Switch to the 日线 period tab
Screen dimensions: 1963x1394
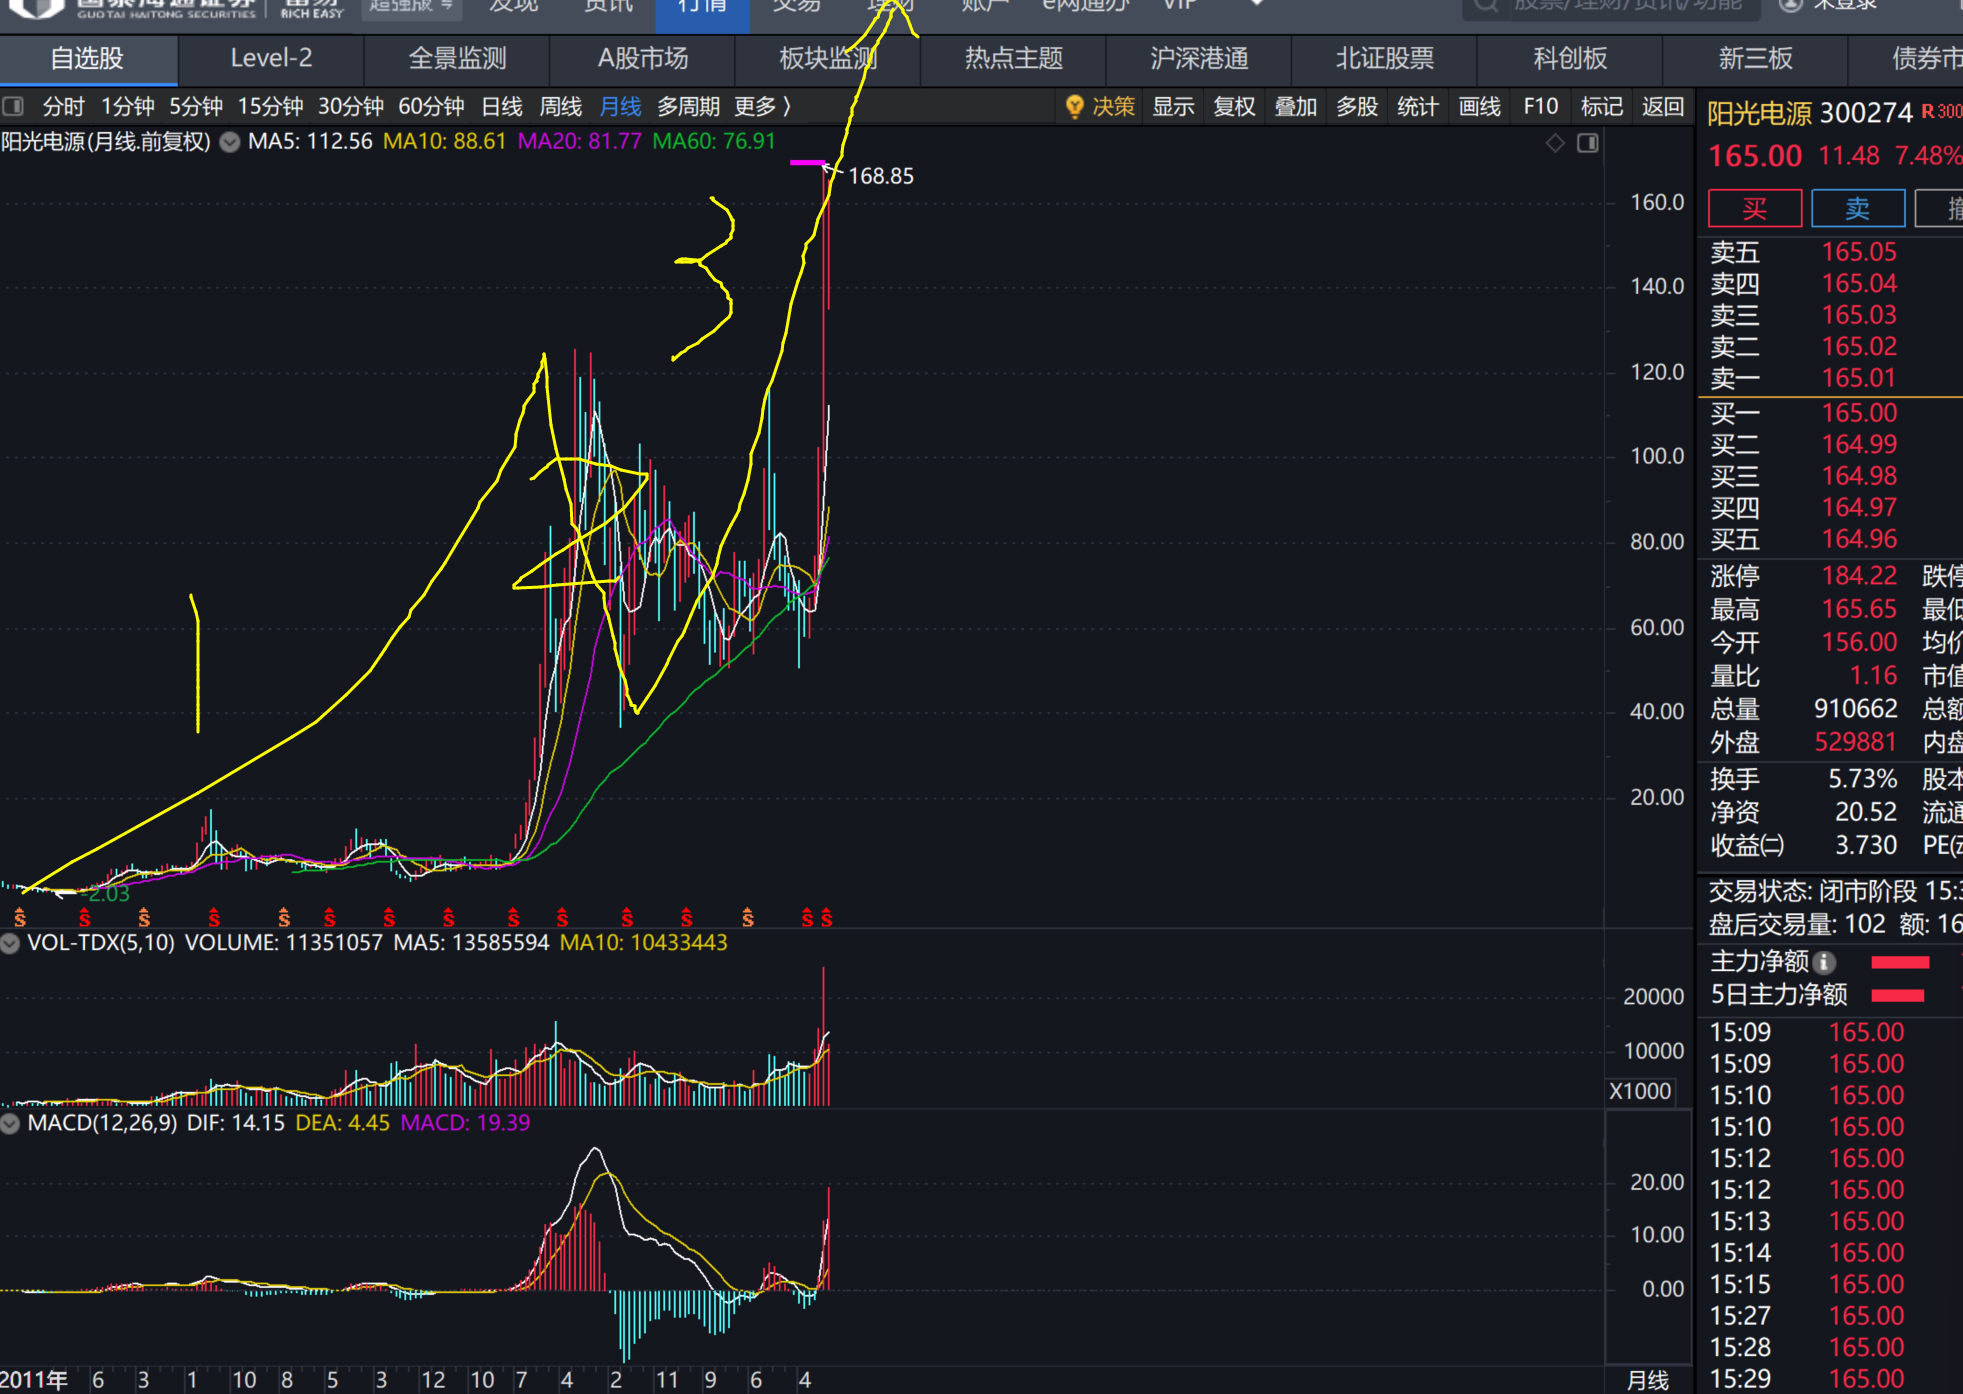(502, 107)
